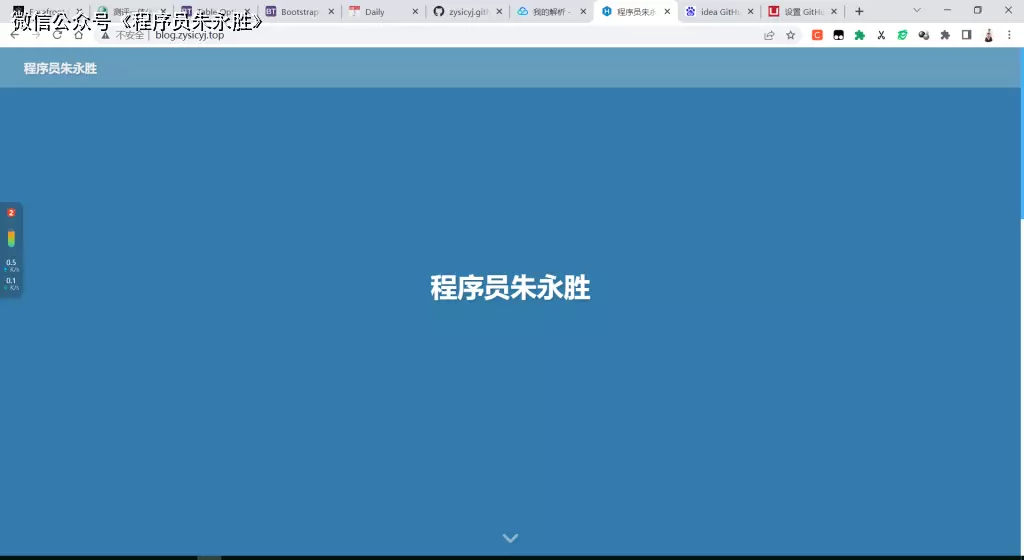Viewport: 1024px width, 560px height.
Task: Switch to the Bootstrap tab
Action: coord(298,12)
